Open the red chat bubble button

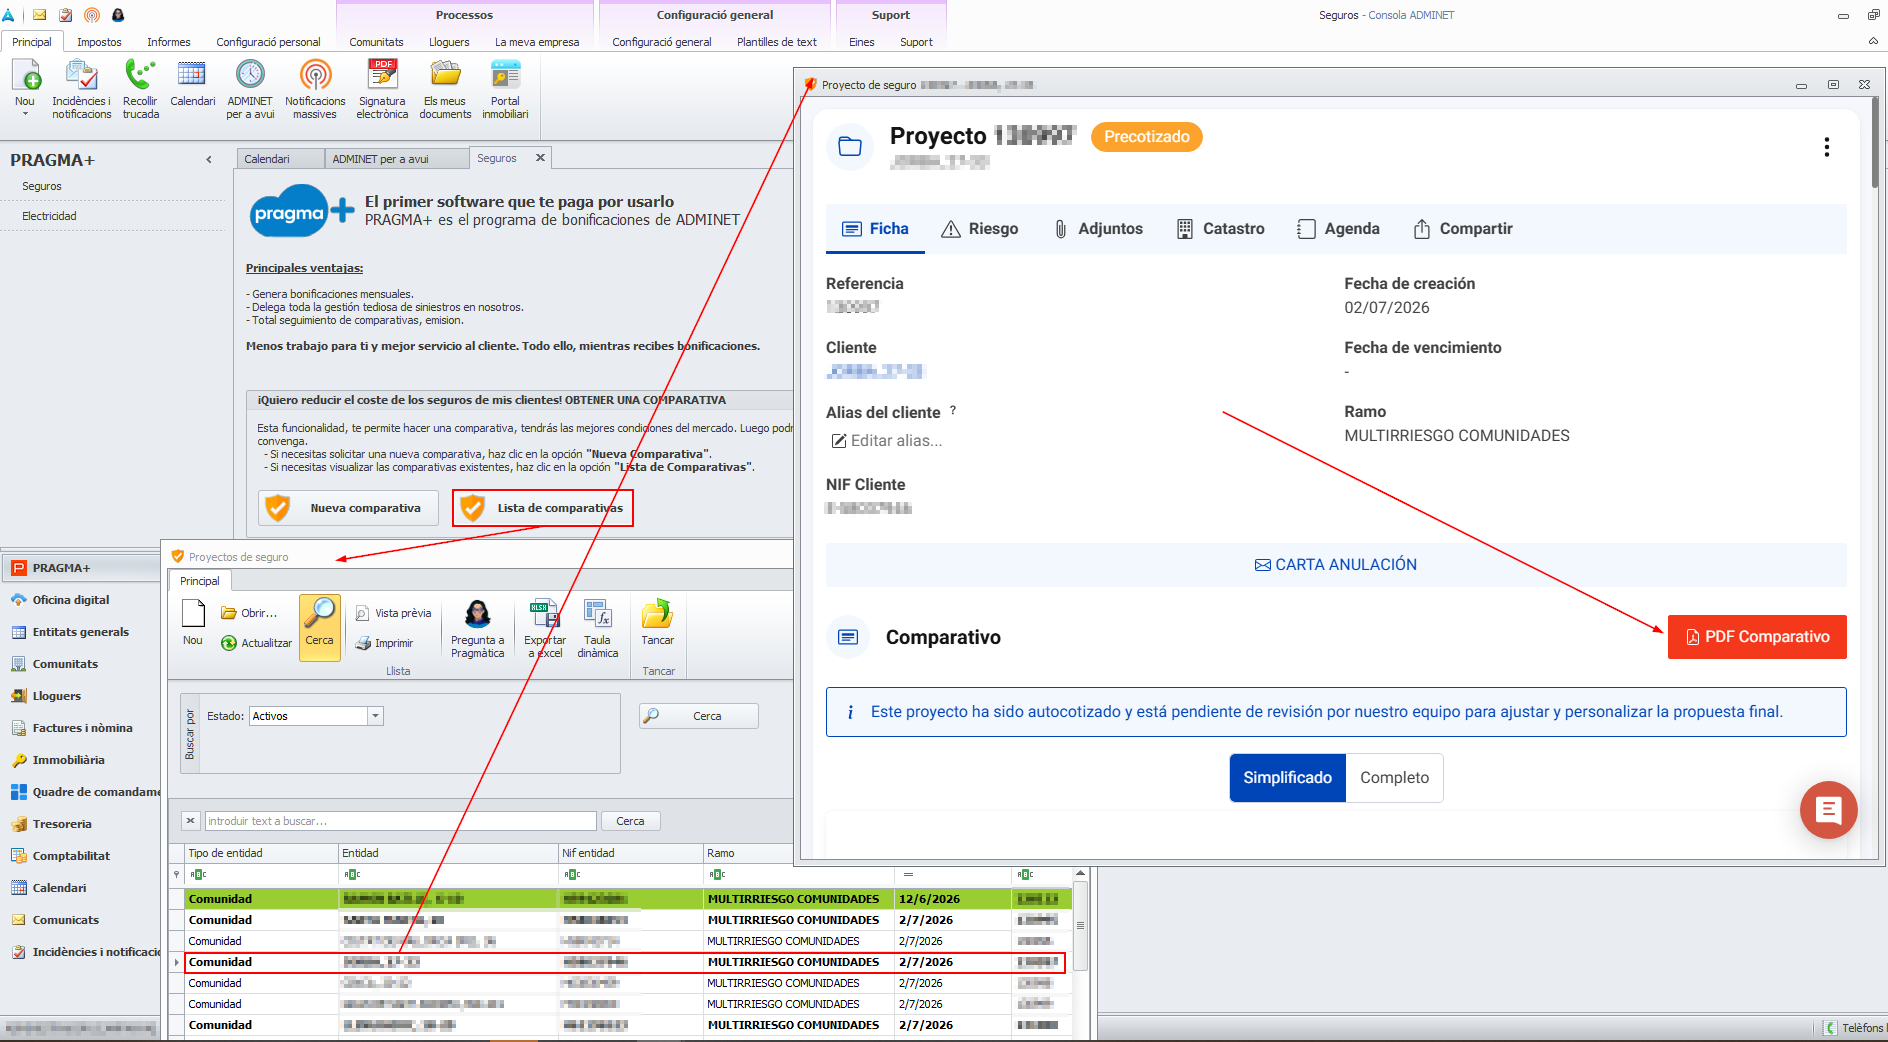pos(1828,809)
